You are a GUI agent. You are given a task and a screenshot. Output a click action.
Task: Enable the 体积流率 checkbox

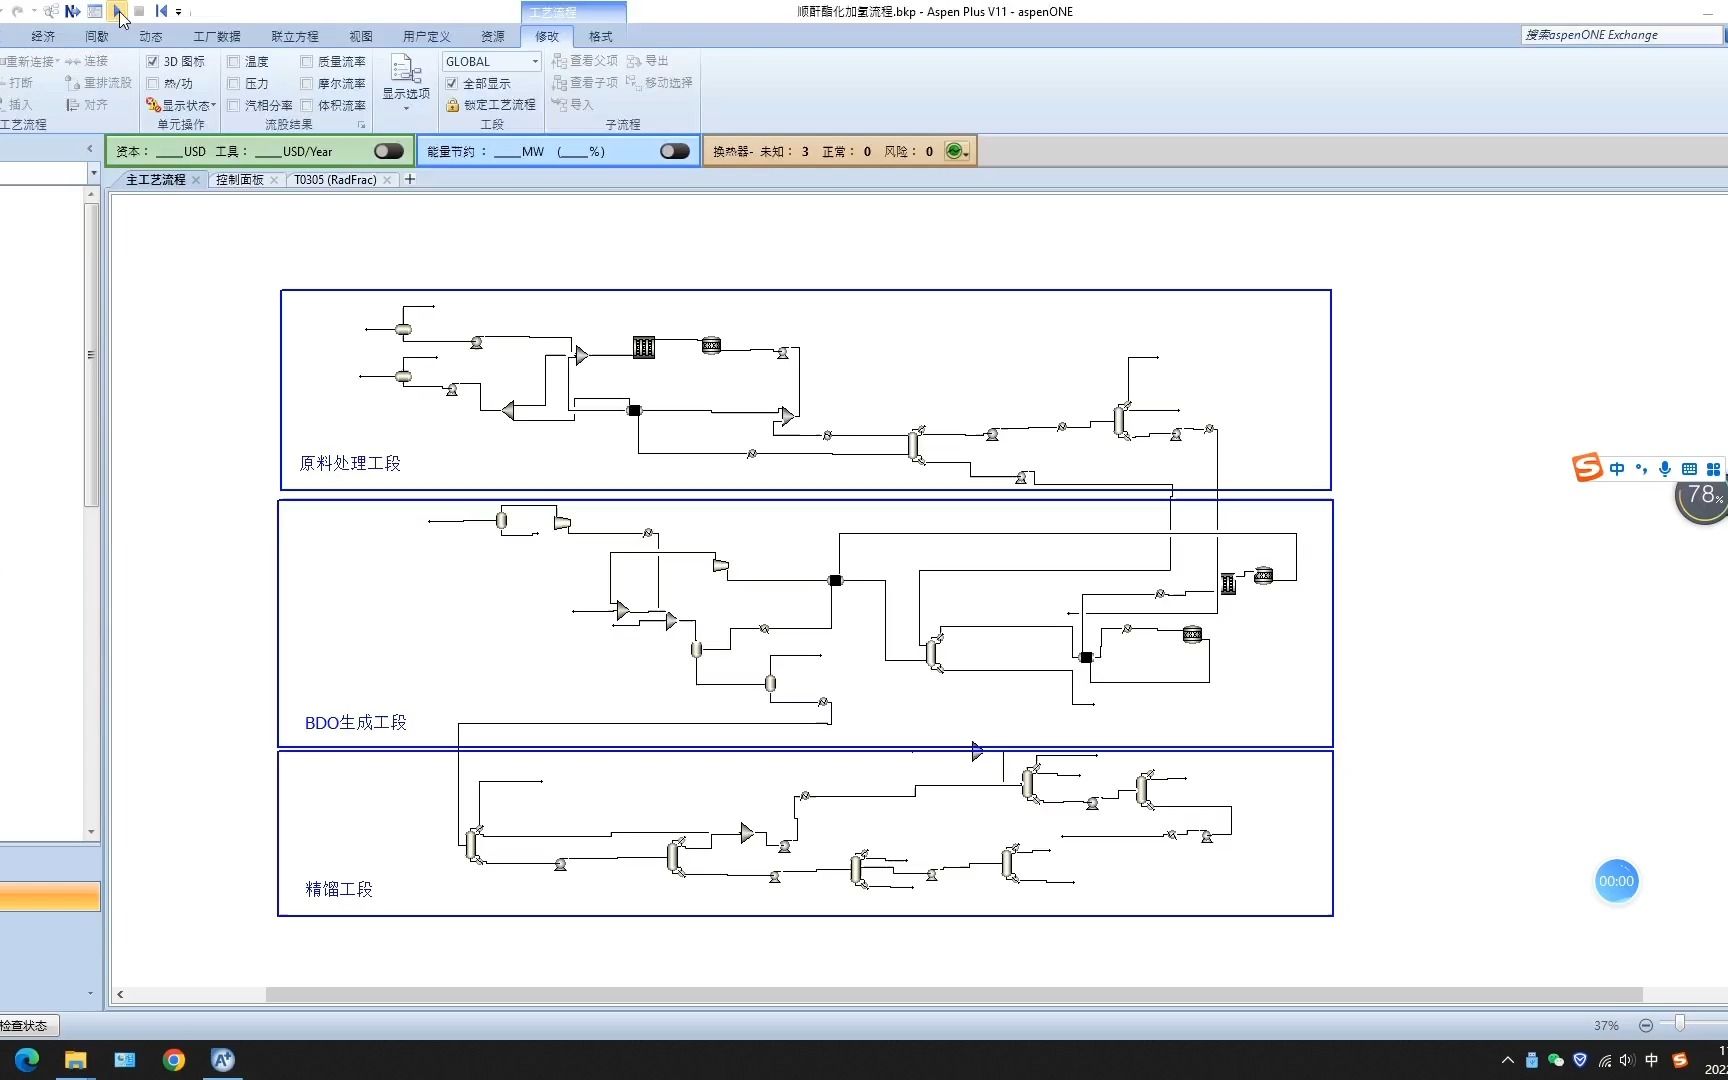click(x=307, y=105)
